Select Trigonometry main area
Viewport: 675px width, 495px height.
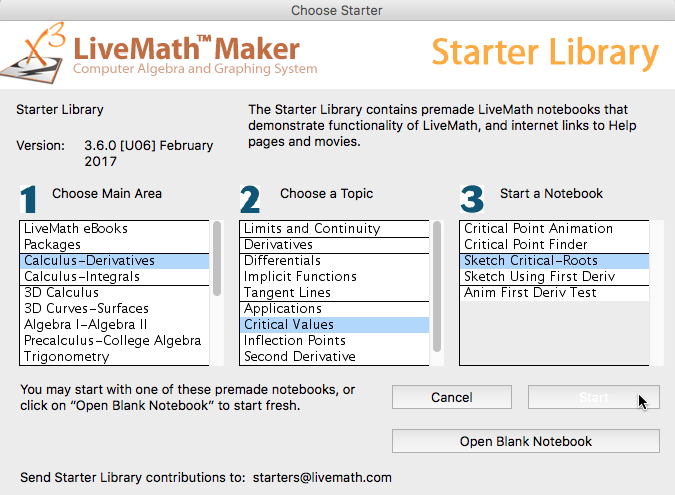click(x=115, y=356)
